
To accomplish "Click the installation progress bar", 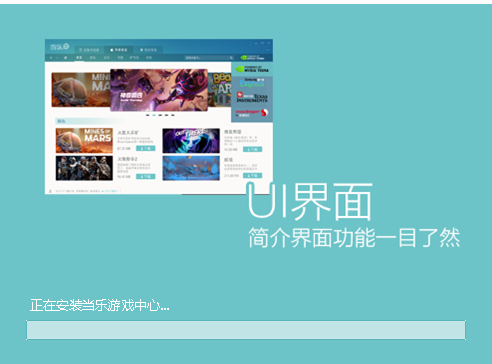I will 246,330.
